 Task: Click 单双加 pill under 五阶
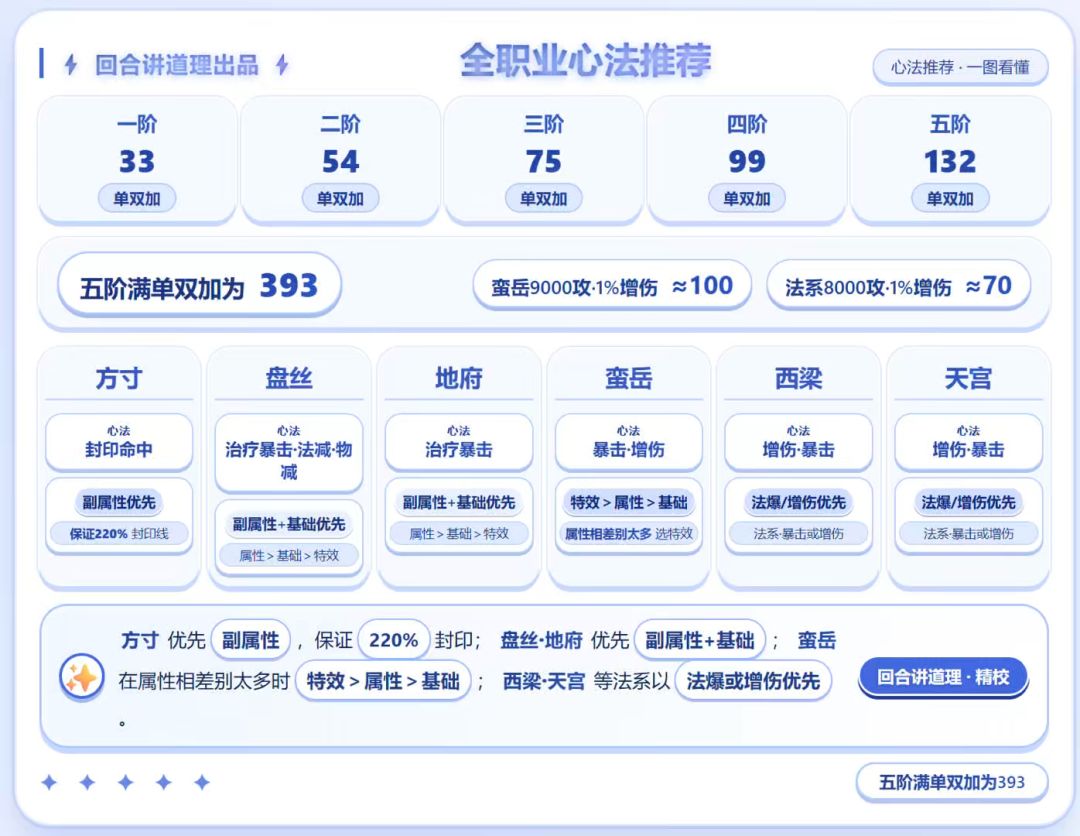[x=950, y=198]
